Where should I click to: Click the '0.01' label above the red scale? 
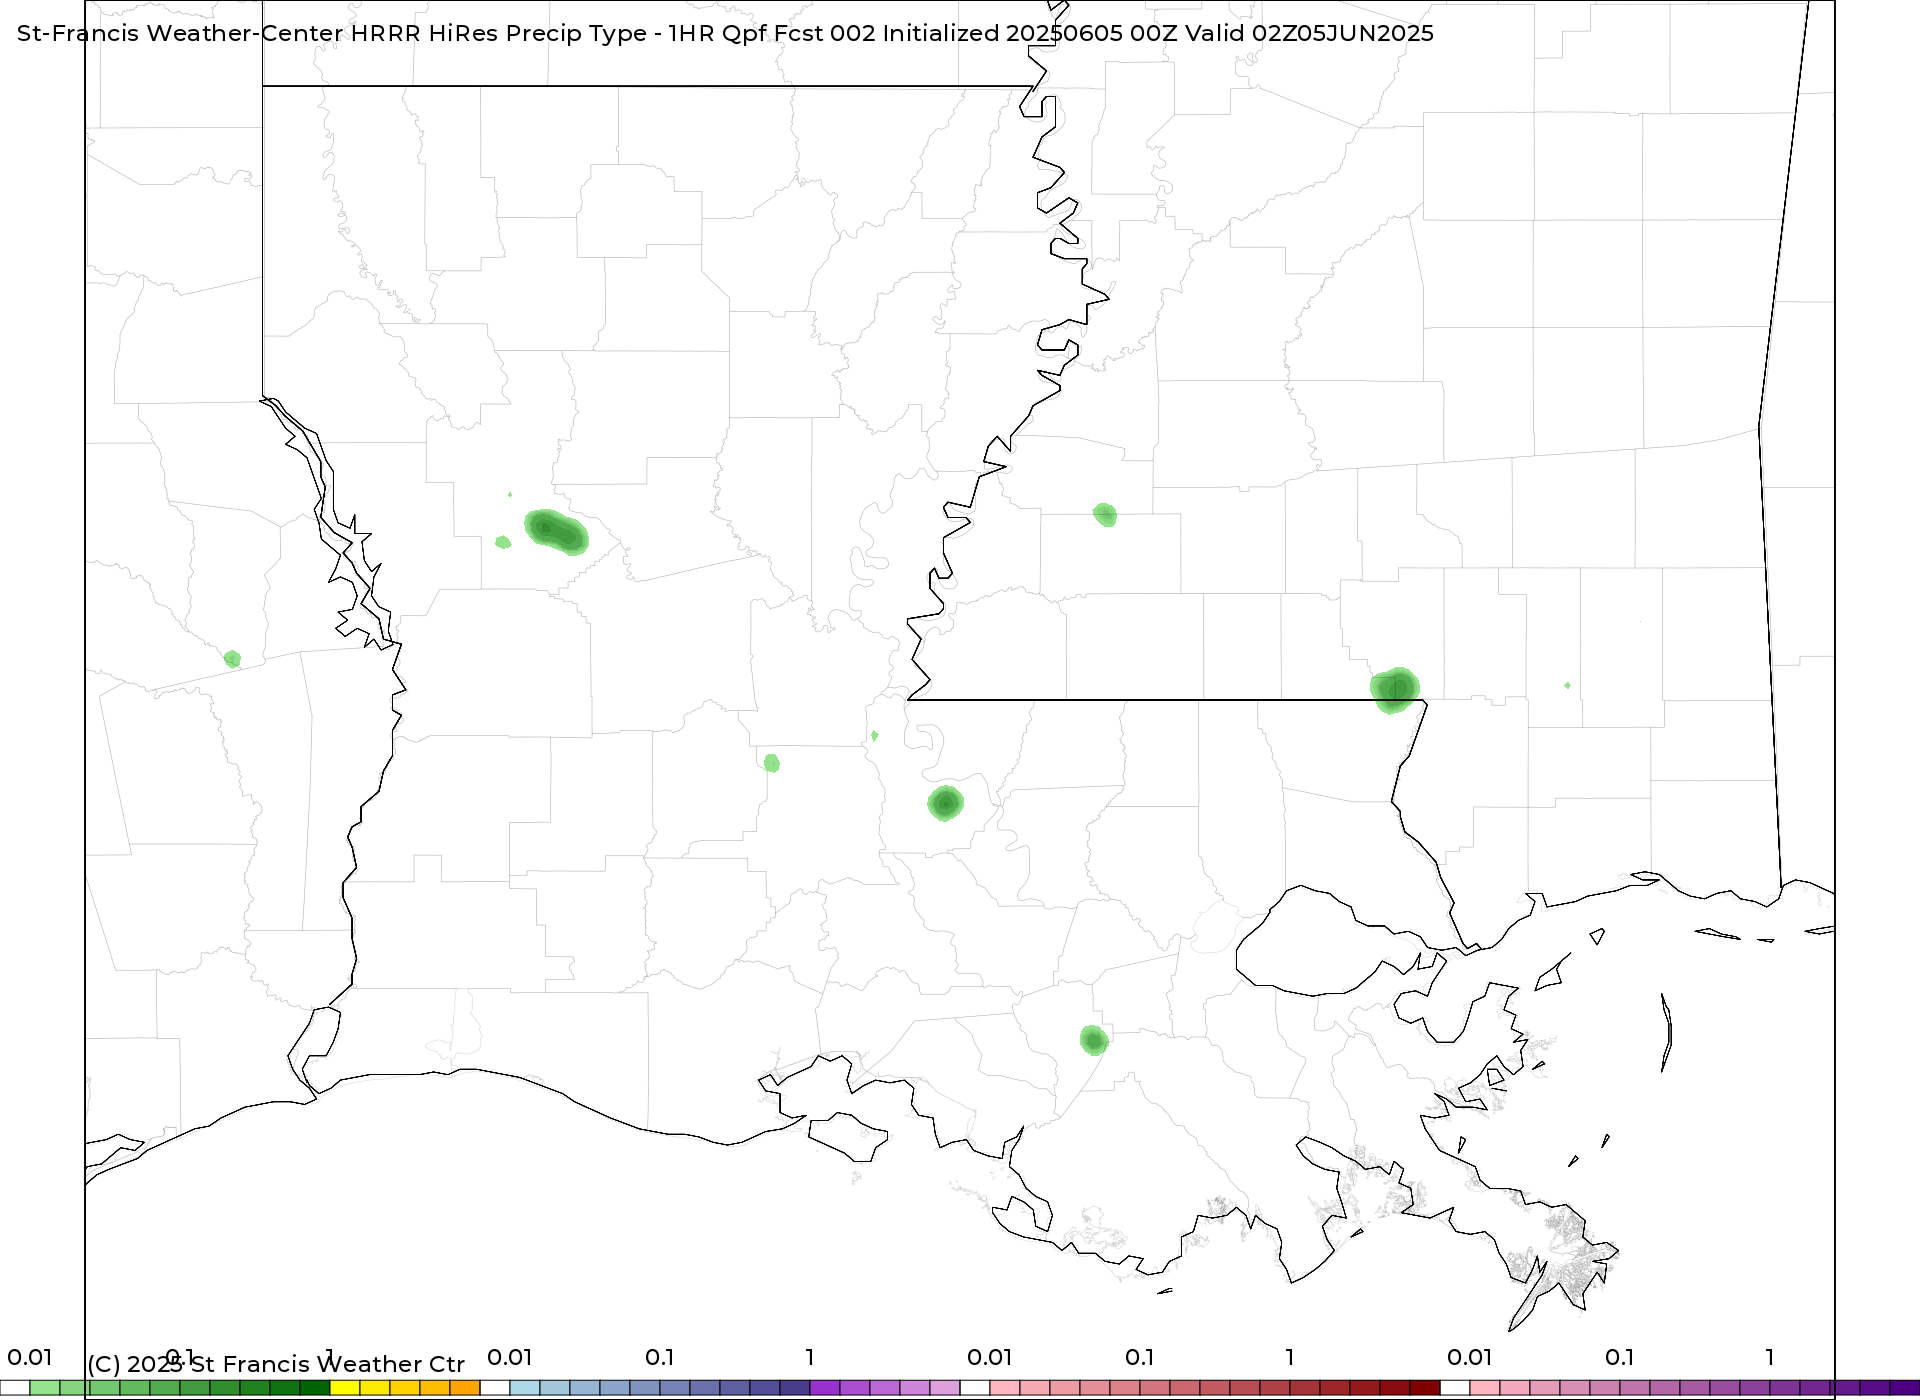tap(990, 1357)
